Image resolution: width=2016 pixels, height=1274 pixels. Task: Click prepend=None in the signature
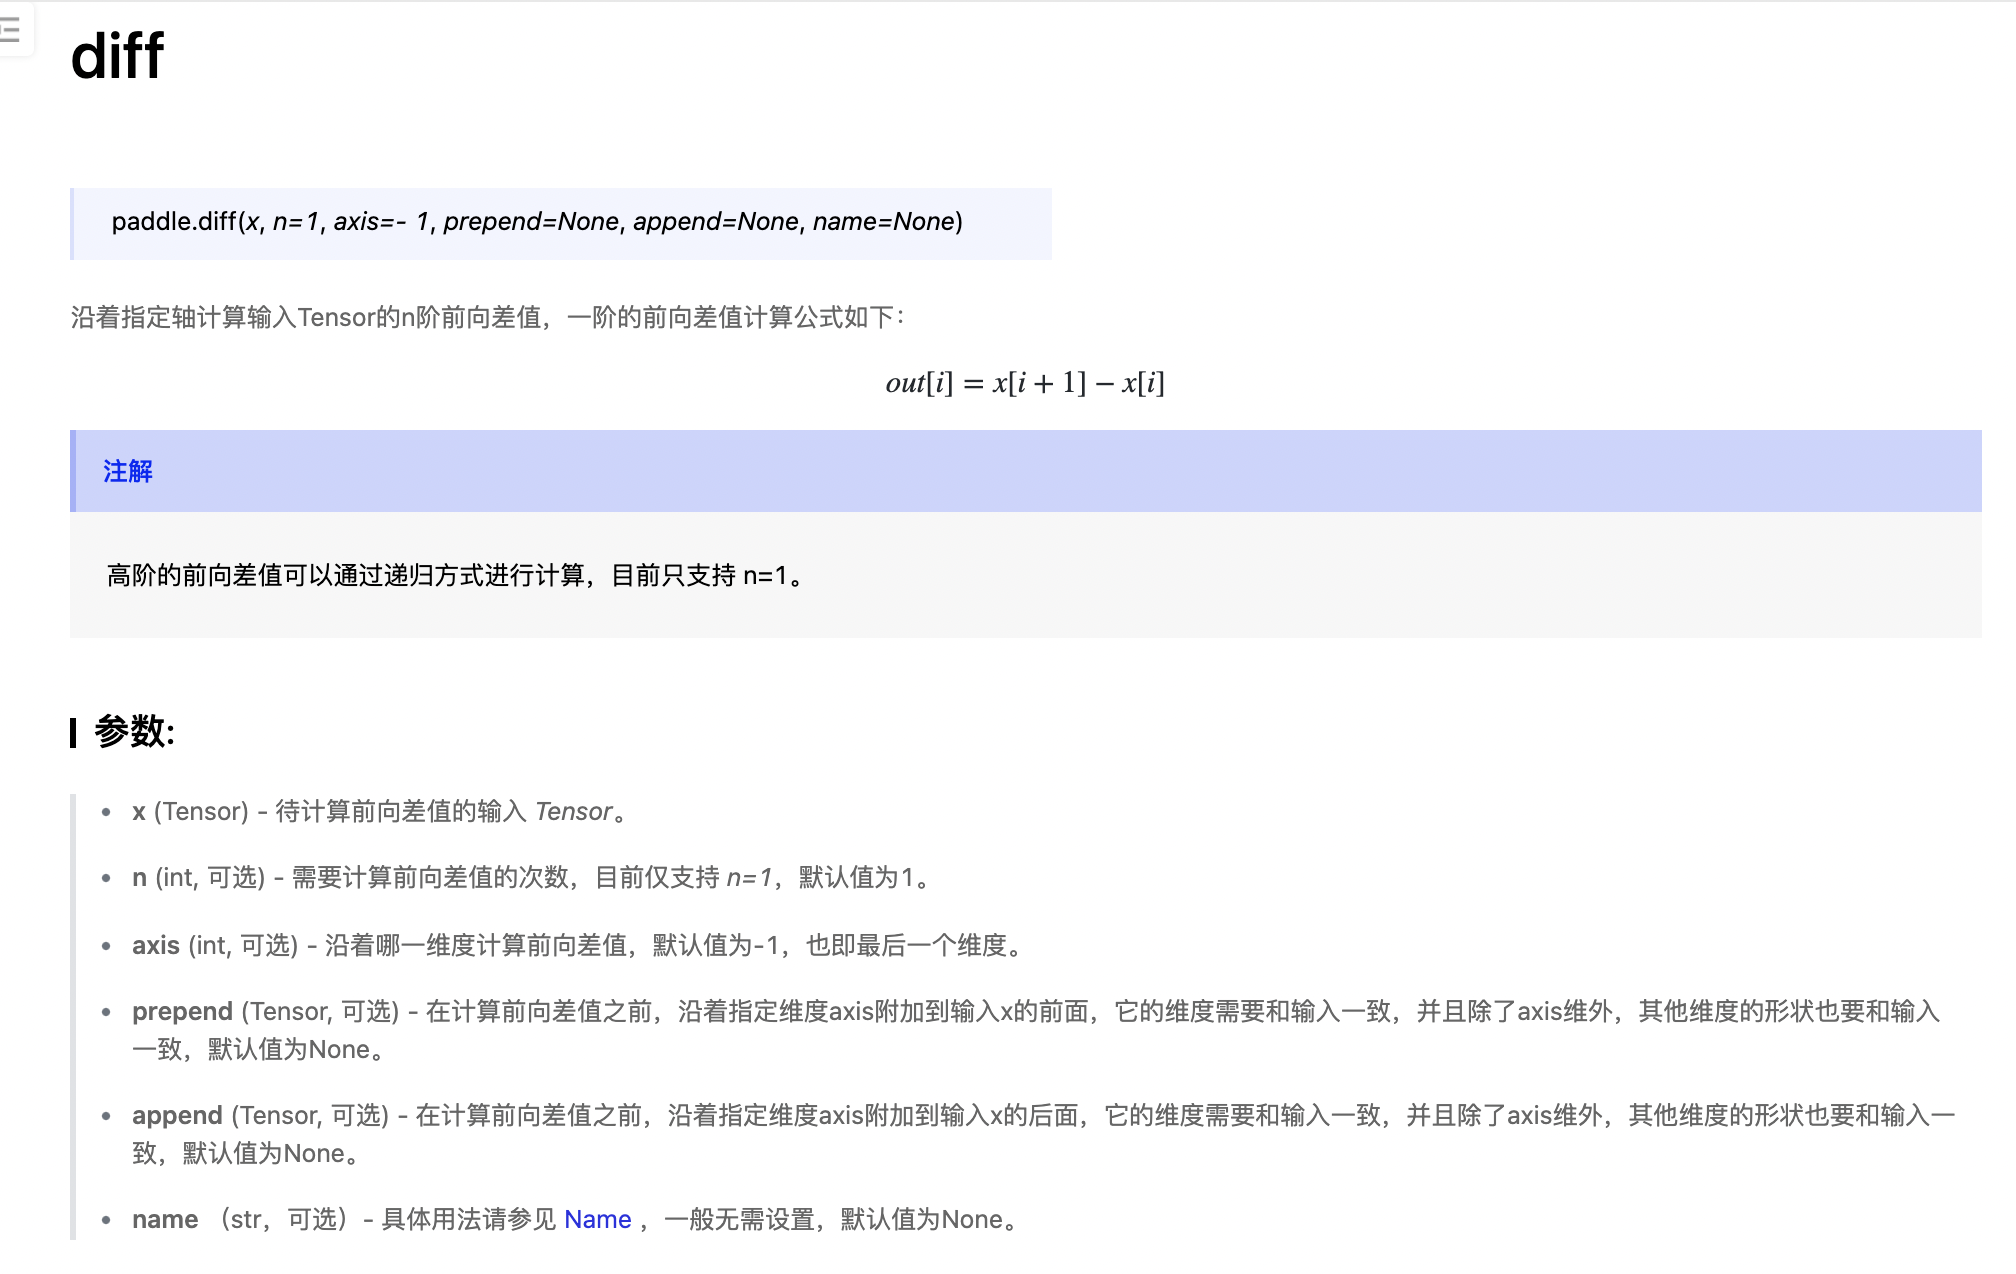click(531, 222)
